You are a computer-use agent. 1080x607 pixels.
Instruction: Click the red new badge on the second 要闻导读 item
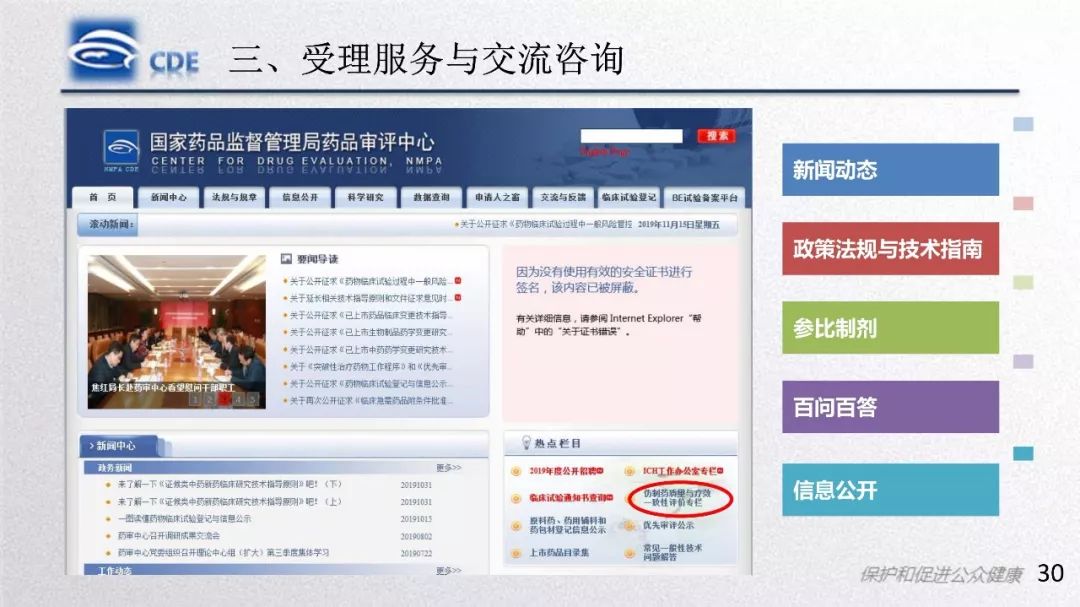coord(458,298)
